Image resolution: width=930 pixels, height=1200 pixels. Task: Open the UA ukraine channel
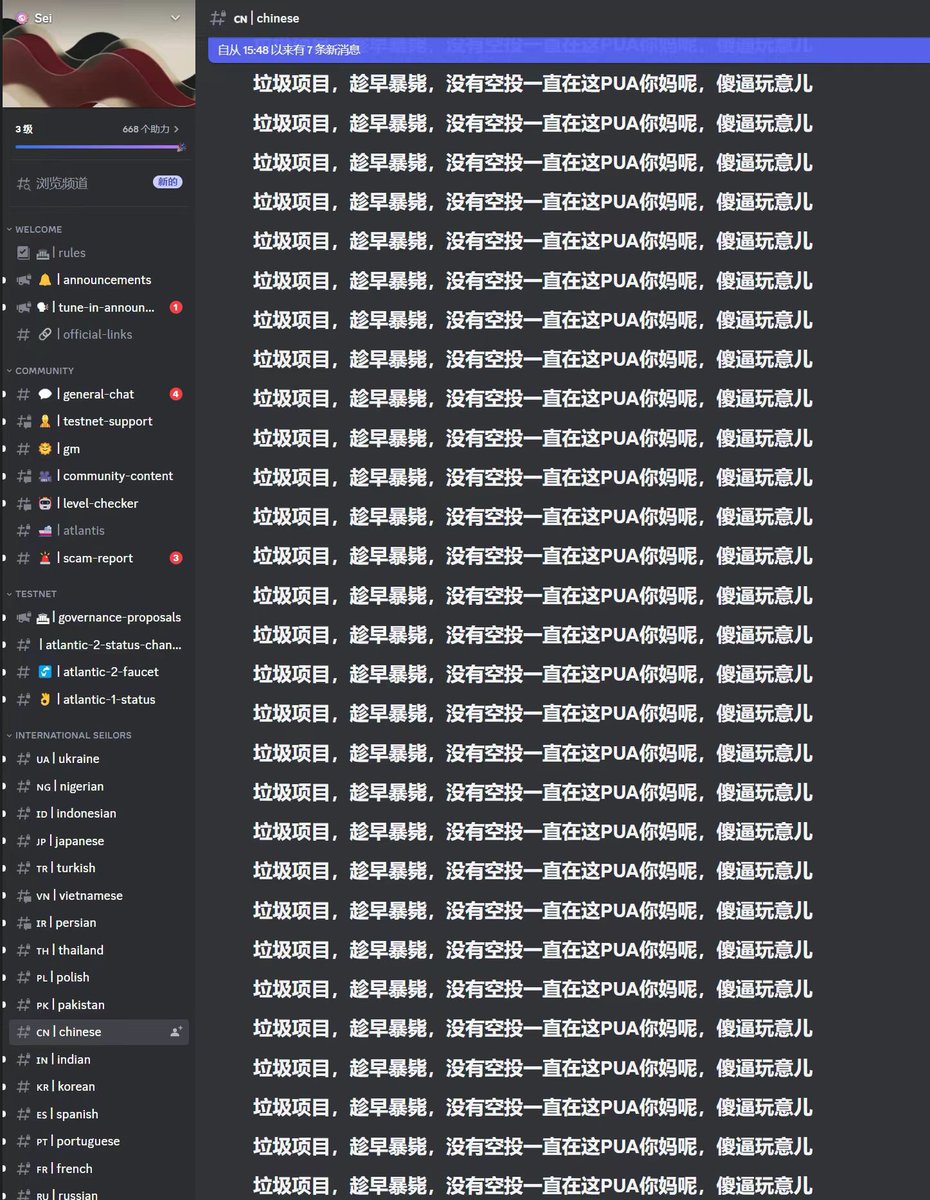coord(98,759)
